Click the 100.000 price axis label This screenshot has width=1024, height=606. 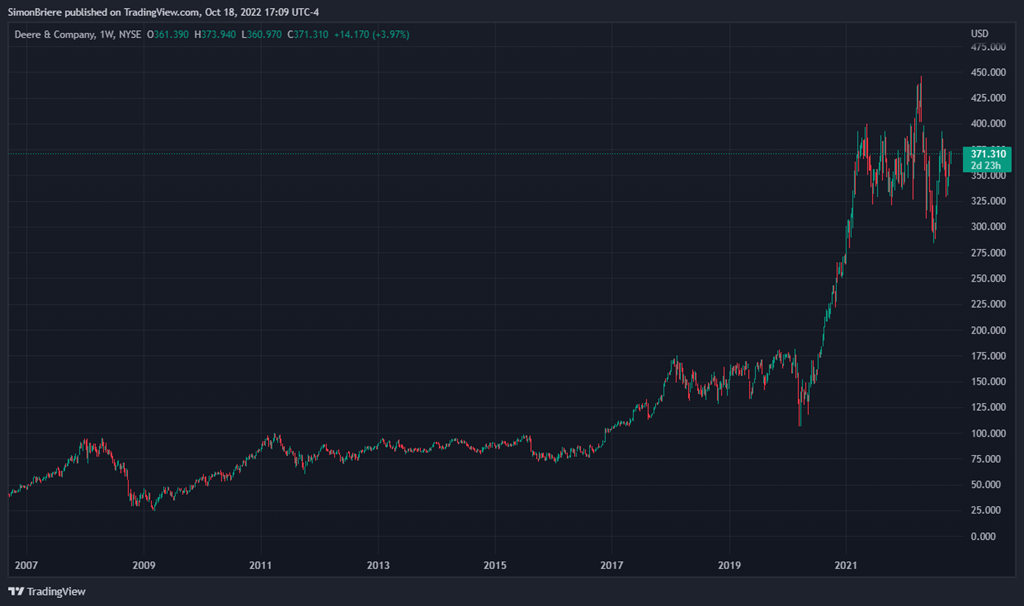[988, 433]
